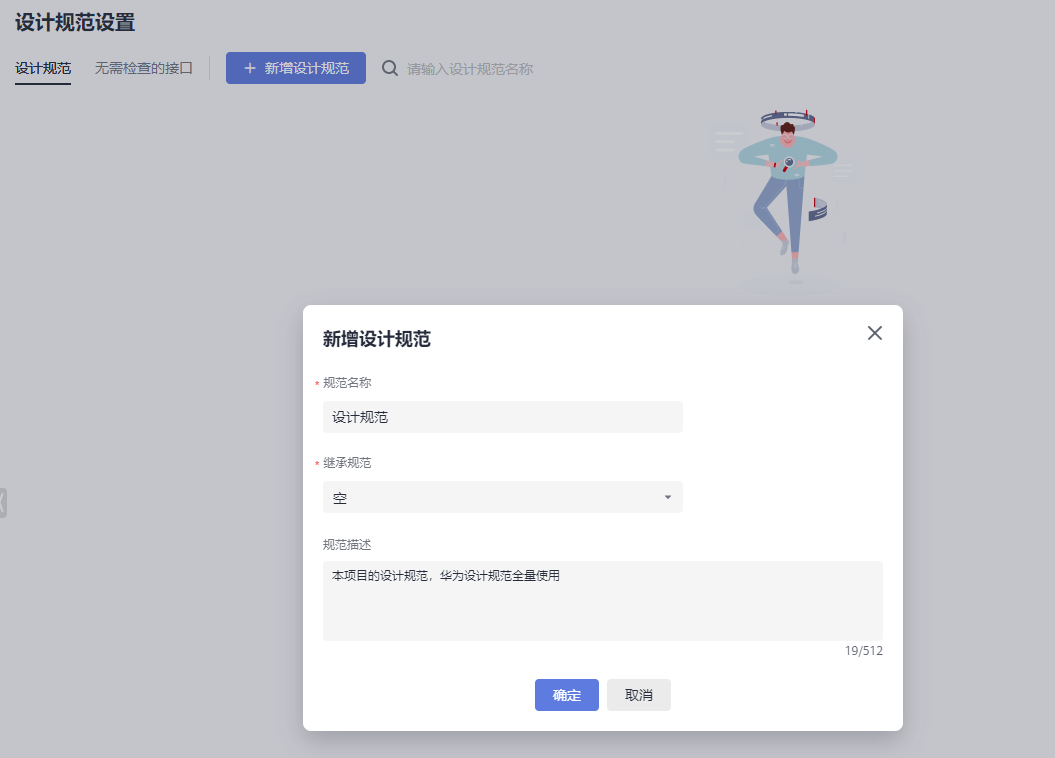Focus the 规范名称 input field
The width and height of the screenshot is (1055, 758).
click(503, 417)
